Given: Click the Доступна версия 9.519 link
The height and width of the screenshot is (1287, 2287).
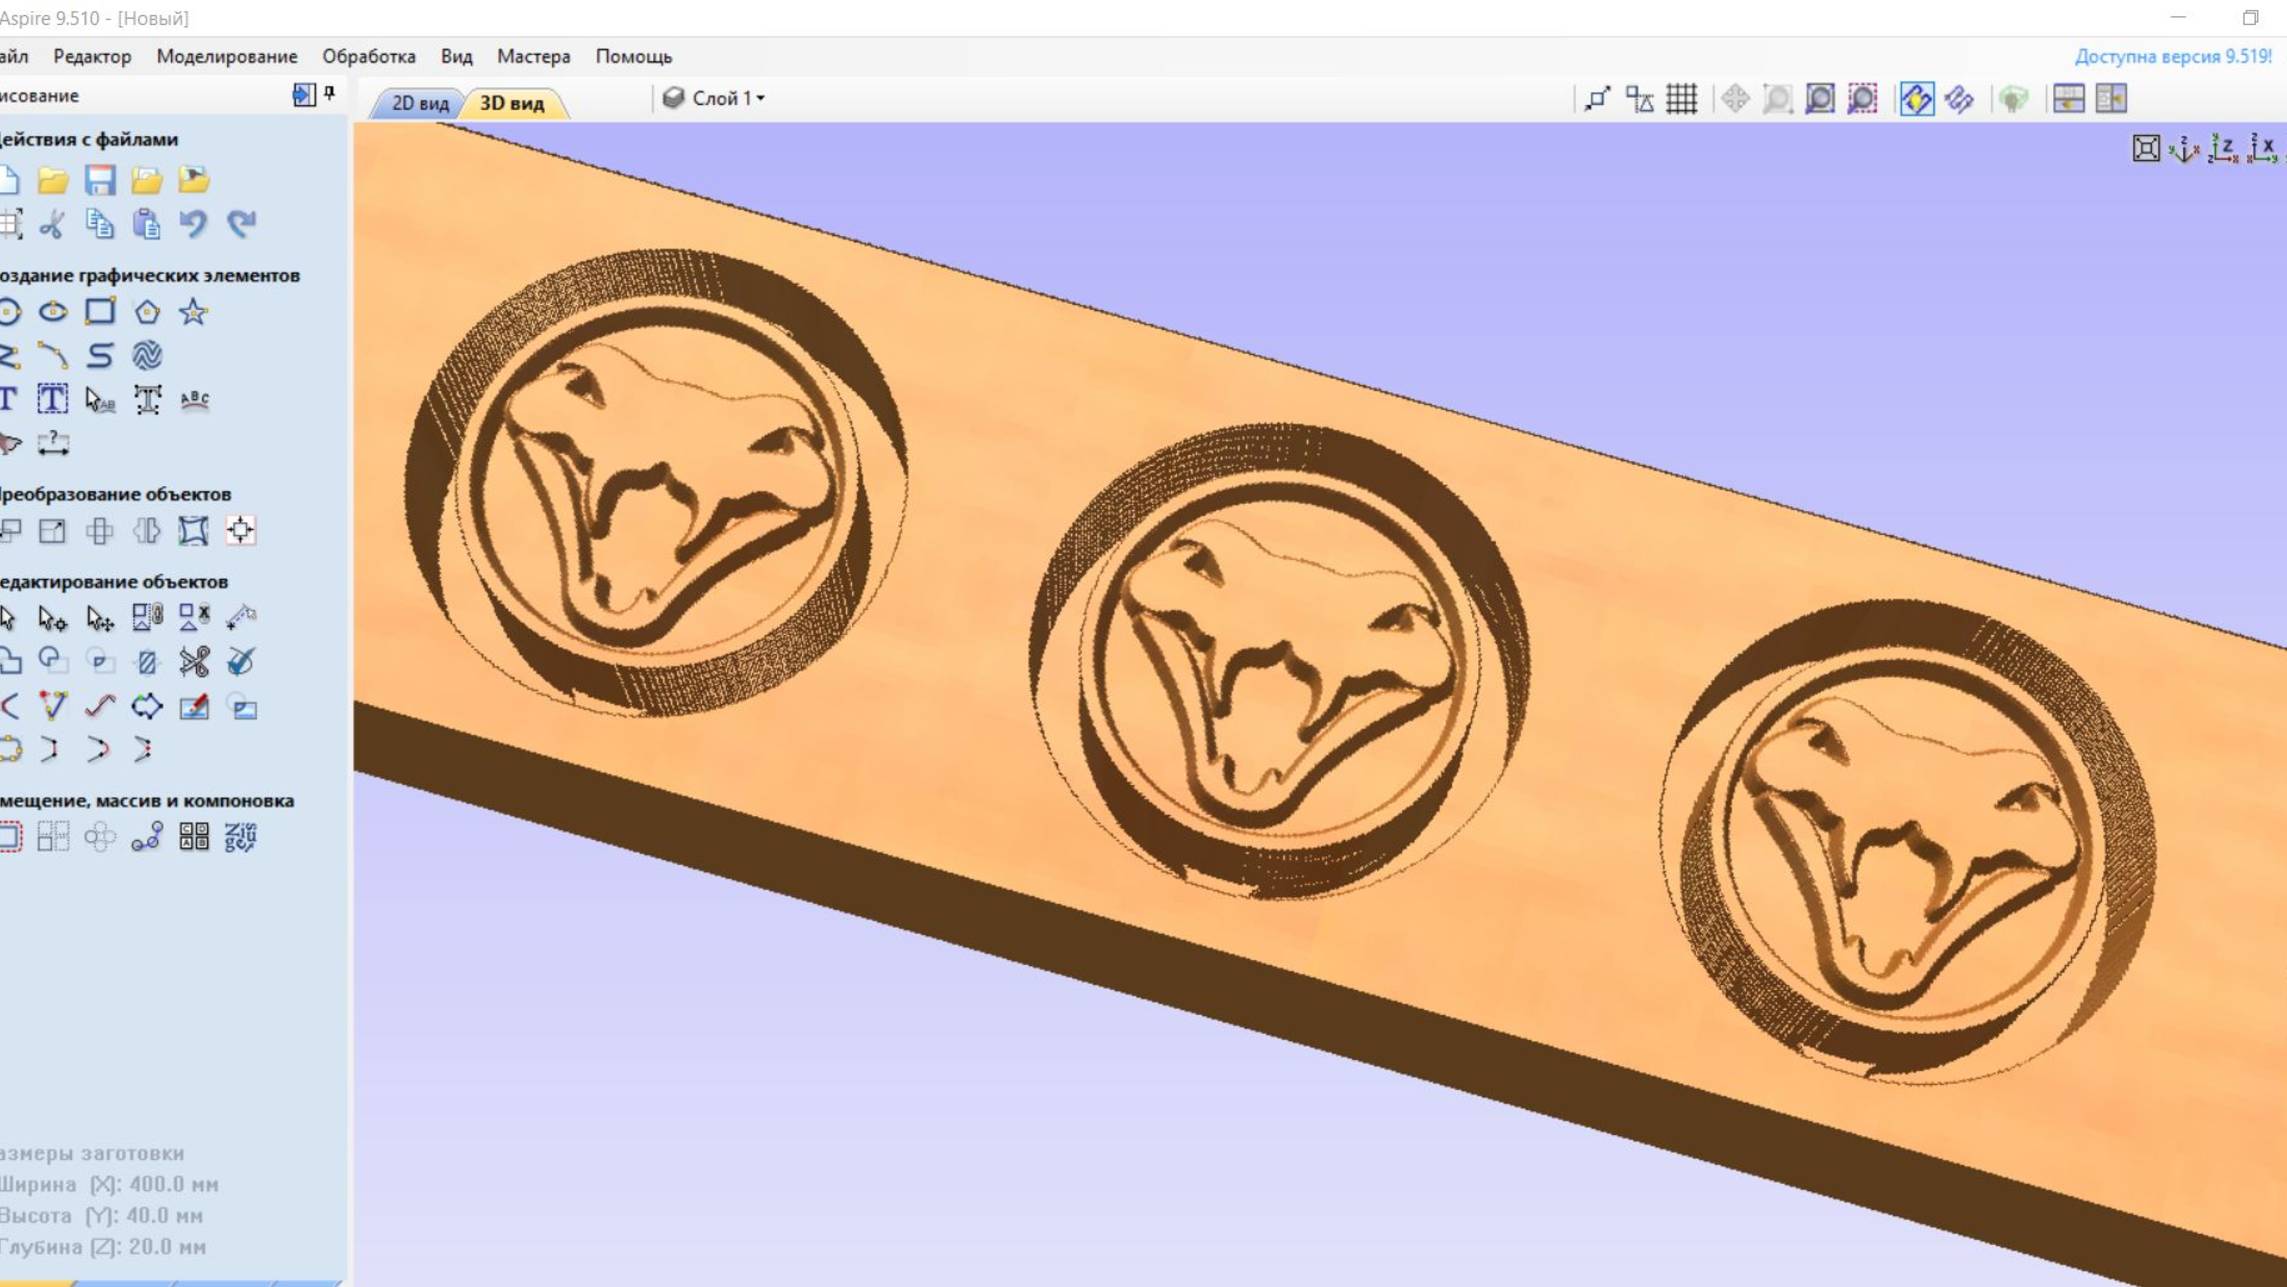Looking at the screenshot, I should coord(2172,56).
